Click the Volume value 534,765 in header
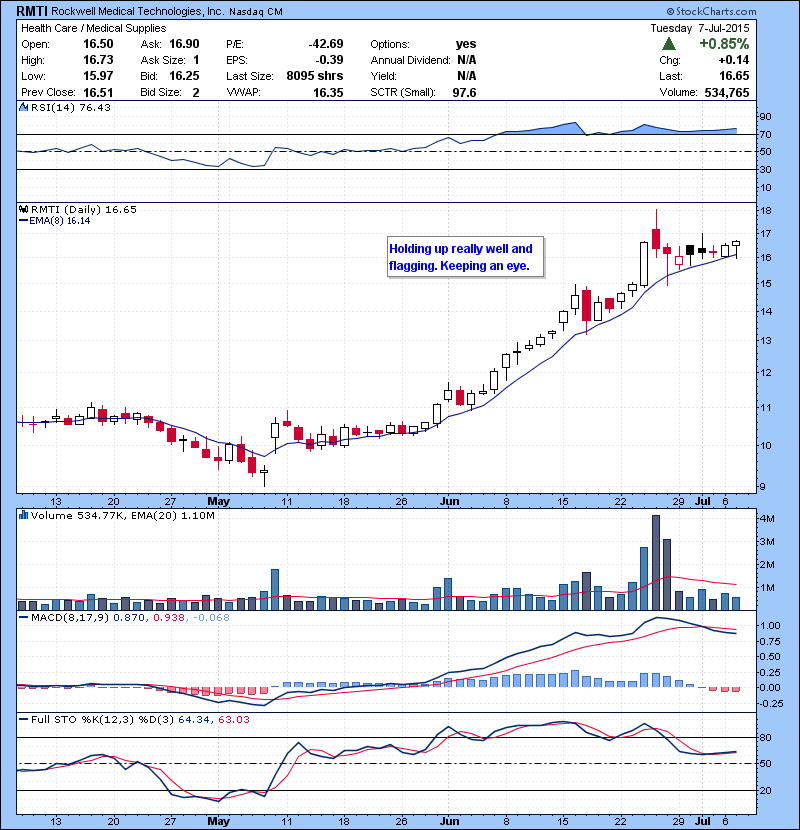The width and height of the screenshot is (800, 830). (x=726, y=93)
